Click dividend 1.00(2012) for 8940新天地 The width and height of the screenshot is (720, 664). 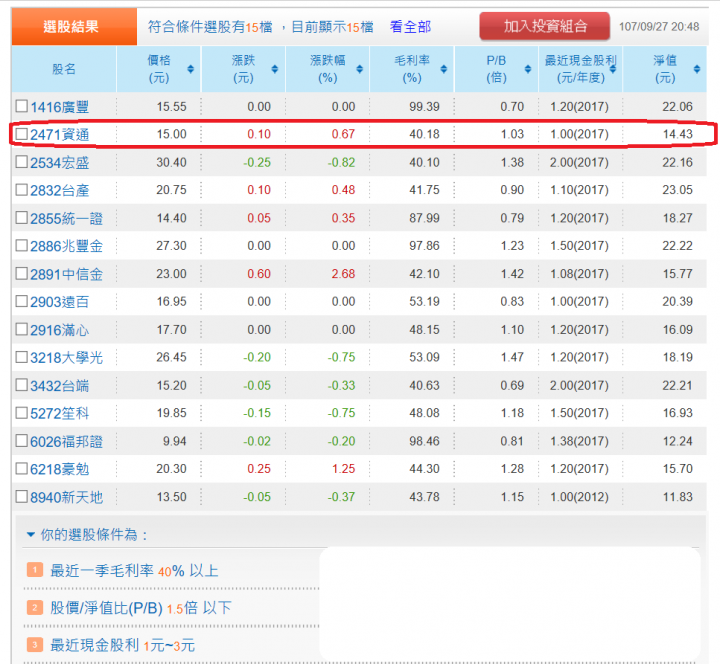pyautogui.click(x=579, y=497)
